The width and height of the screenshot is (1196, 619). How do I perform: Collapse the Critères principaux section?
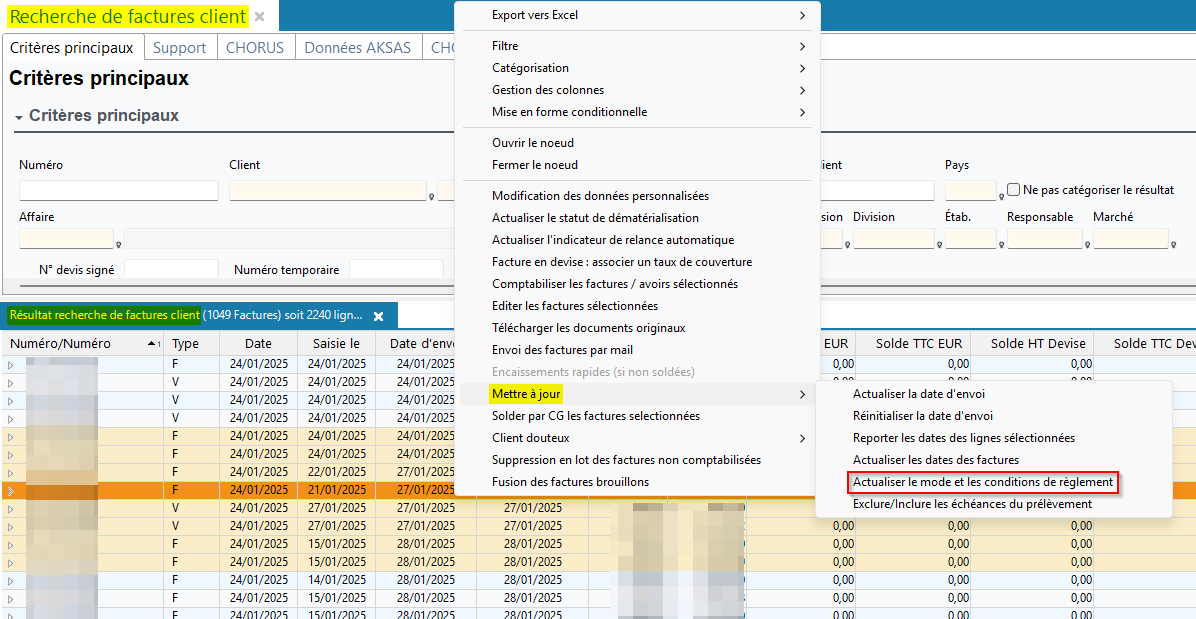[19, 117]
